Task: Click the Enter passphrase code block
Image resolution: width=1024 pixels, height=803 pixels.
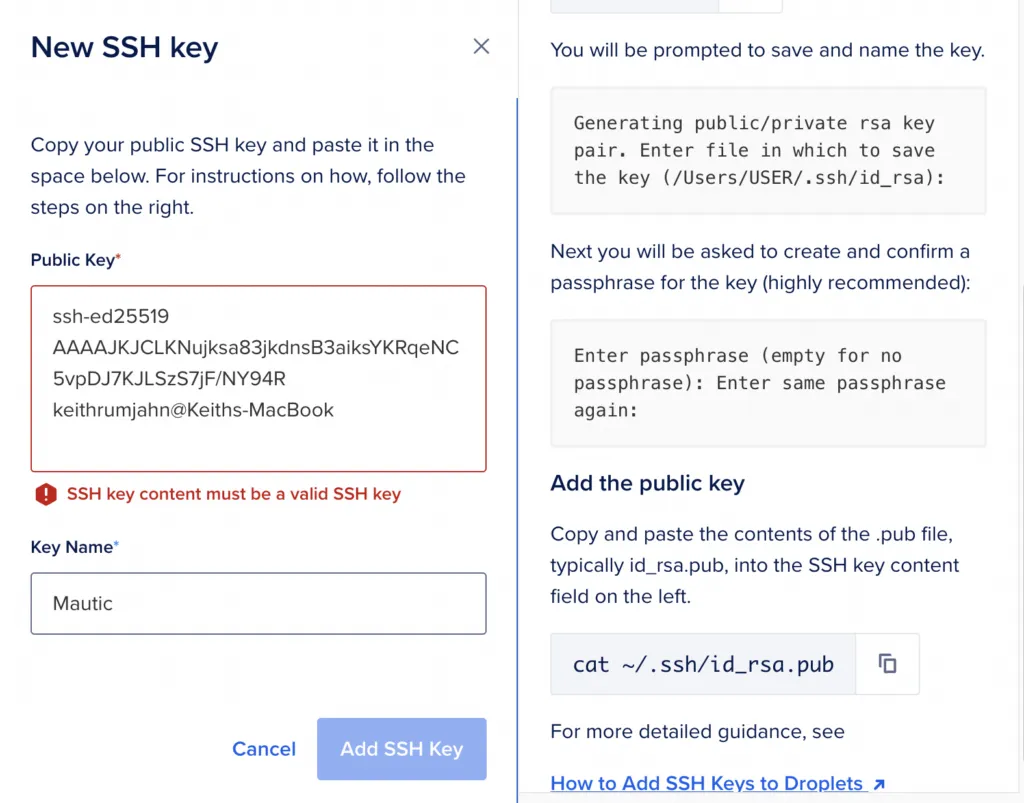Action: (x=768, y=383)
